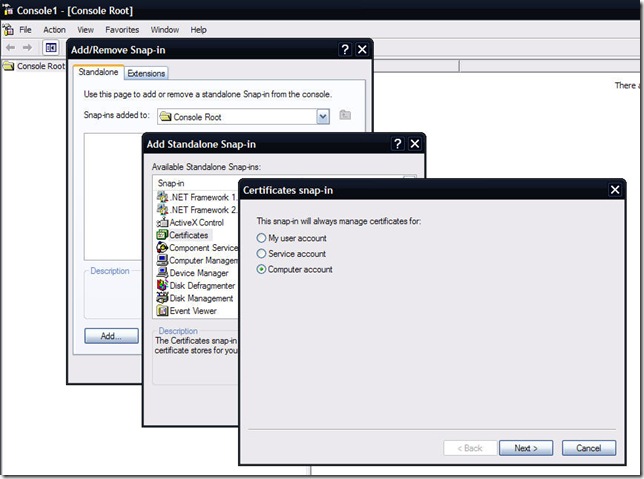Viewport: 644px width, 479px height.
Task: Close the Add/Remove Snap-in dialog
Action: 362,50
